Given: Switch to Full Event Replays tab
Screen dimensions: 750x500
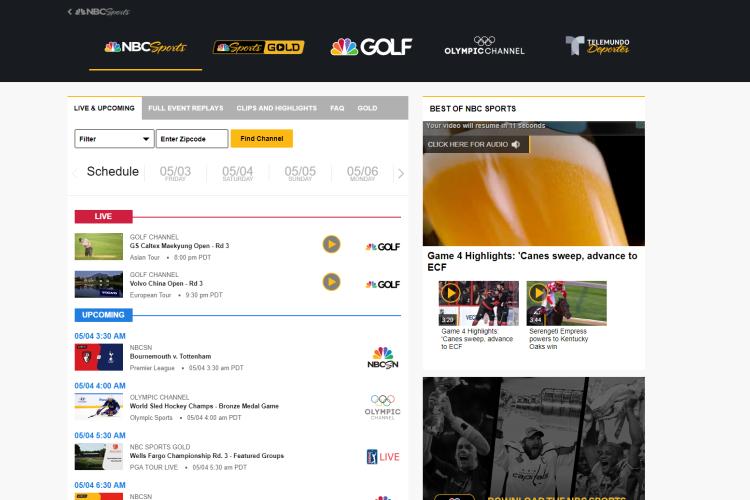Looking at the screenshot, I should 186,108.
